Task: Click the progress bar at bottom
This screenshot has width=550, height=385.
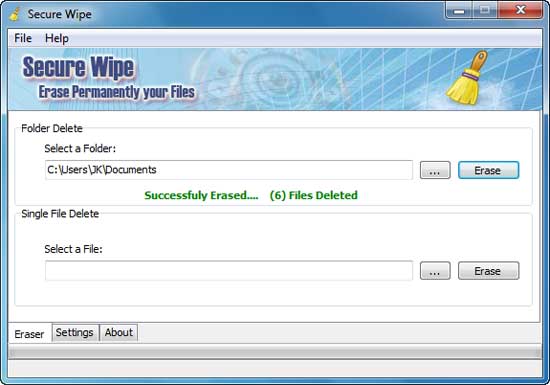Action: tap(275, 352)
